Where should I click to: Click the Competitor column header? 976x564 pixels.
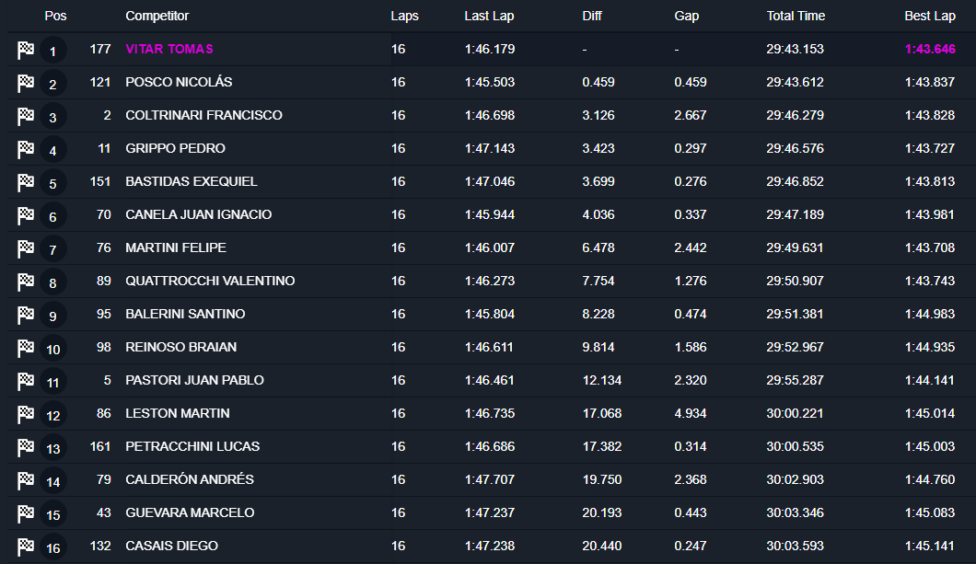click(x=157, y=16)
